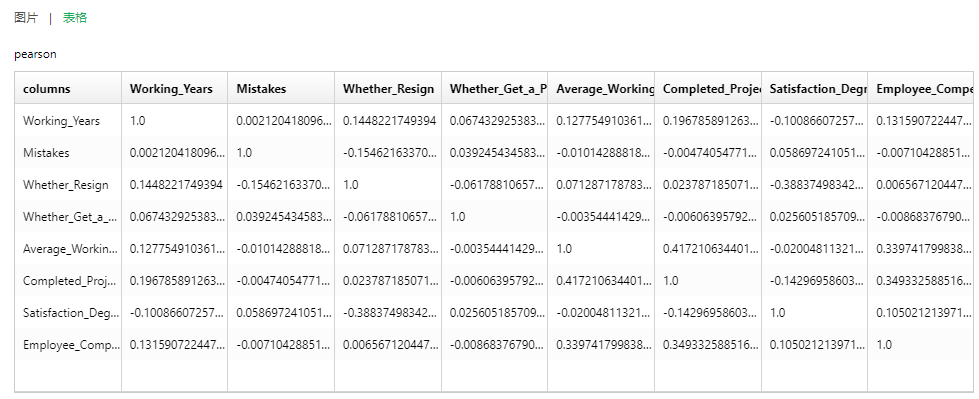Click 1.0 in the Average_Workin... row
The height and width of the screenshot is (399, 979).
point(564,249)
